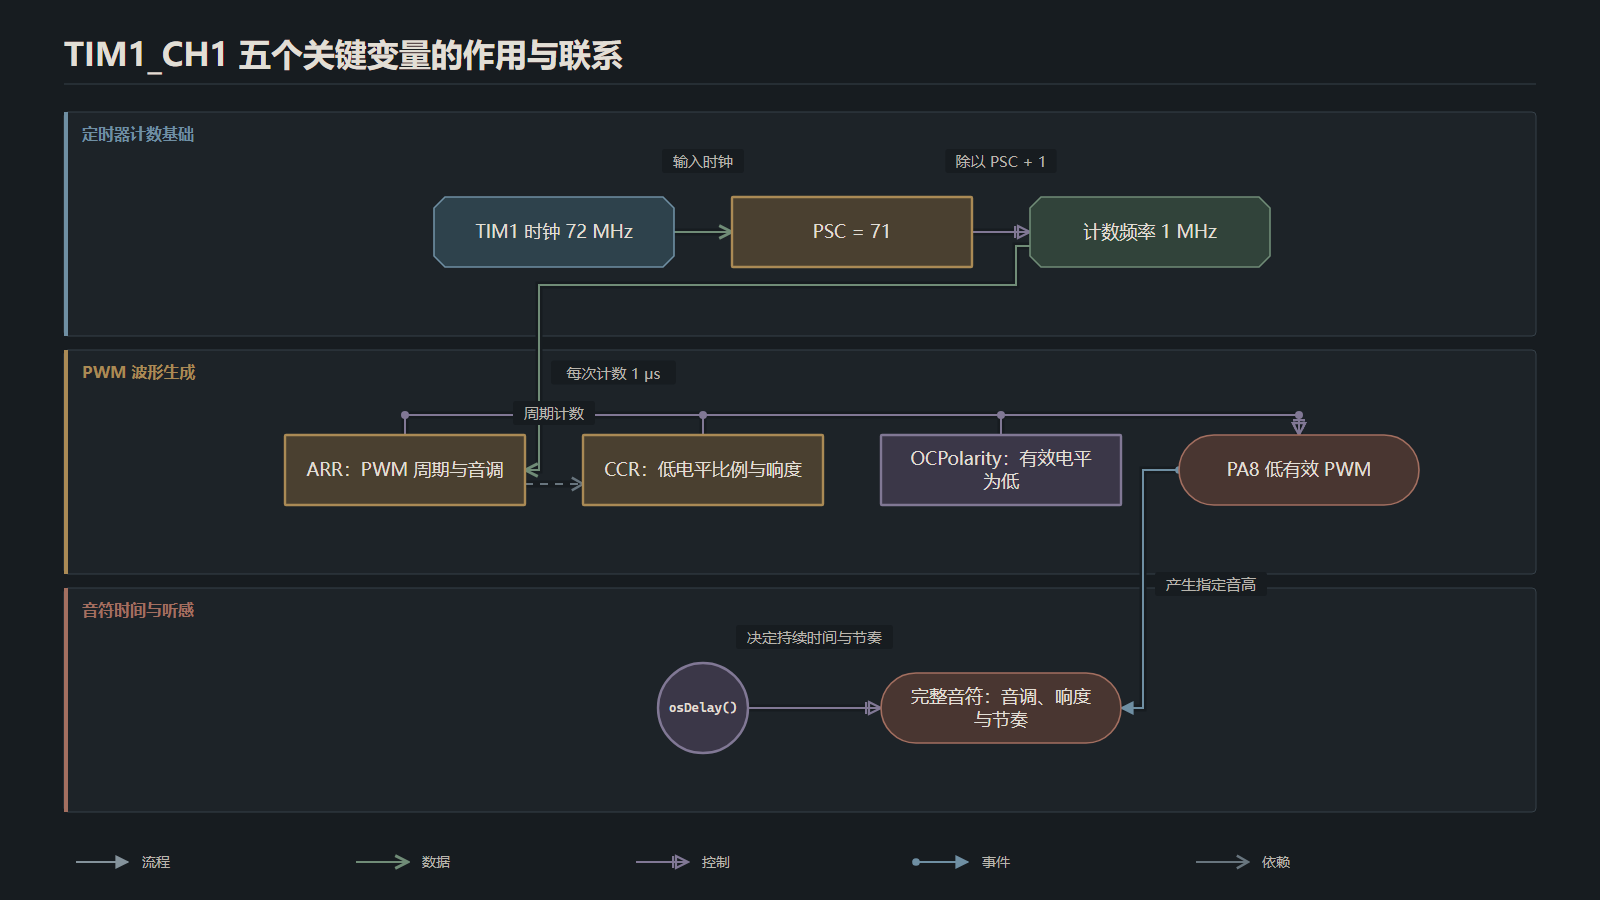
Task: Click the 数据 legend arrow icon
Action: coord(383,862)
